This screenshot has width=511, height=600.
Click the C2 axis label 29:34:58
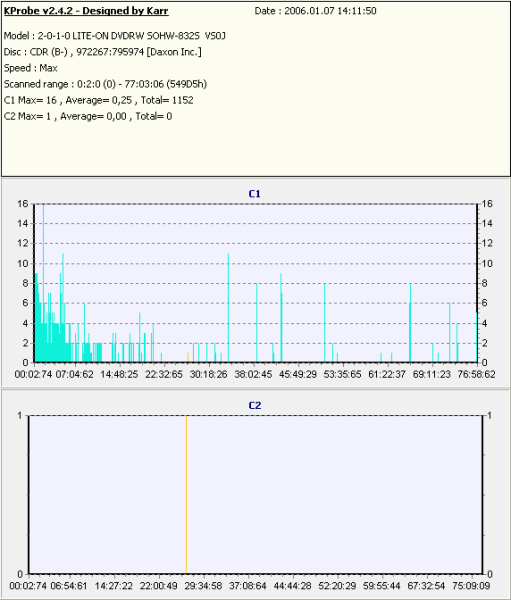coord(203,586)
